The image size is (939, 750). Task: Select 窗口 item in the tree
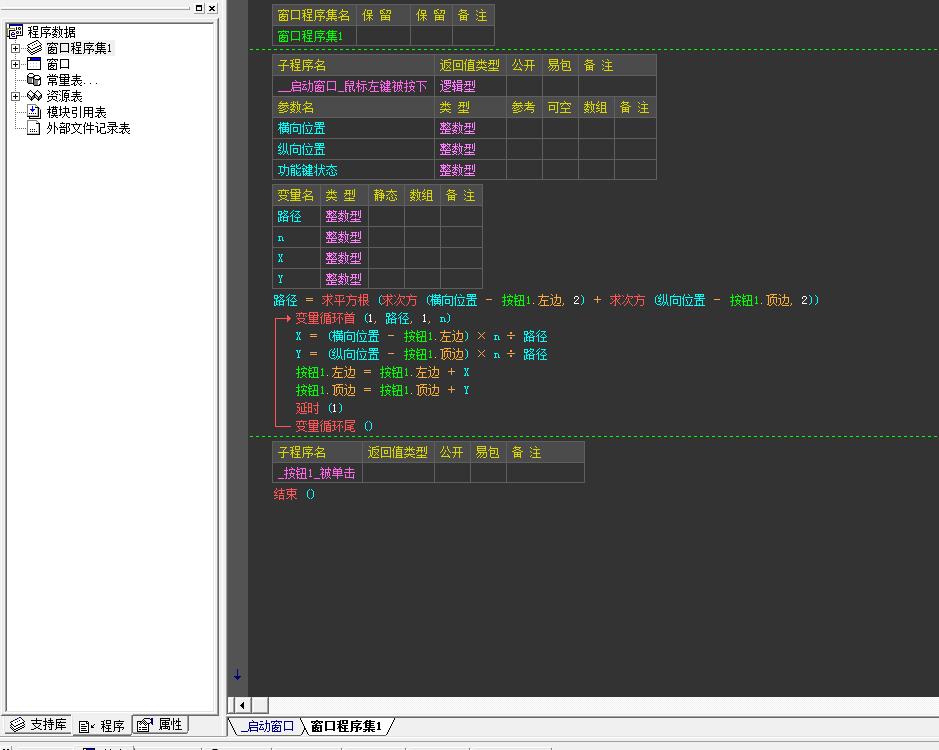pos(58,64)
